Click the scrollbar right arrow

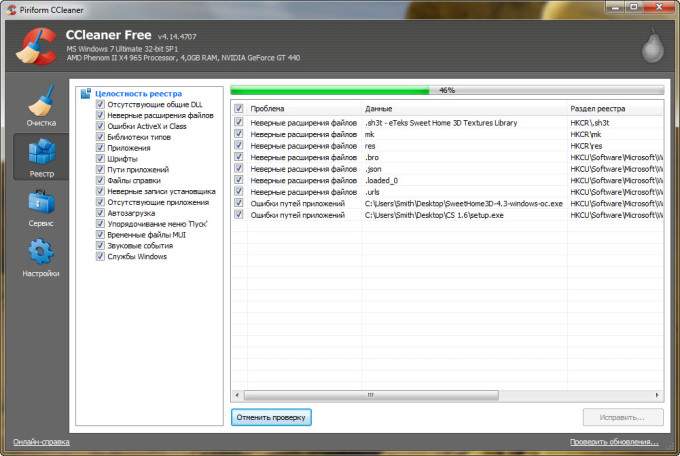click(657, 395)
